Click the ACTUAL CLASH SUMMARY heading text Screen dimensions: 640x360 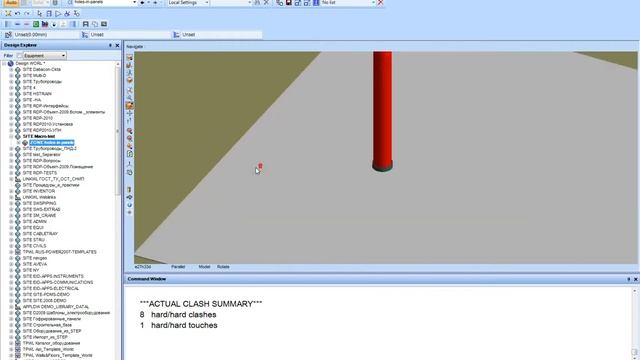point(201,304)
